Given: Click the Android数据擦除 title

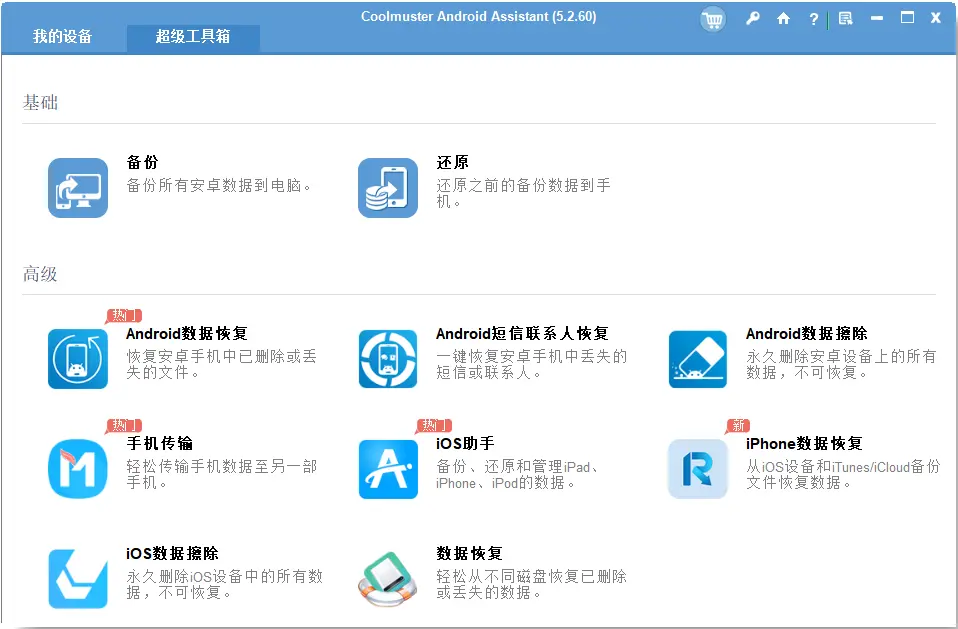Looking at the screenshot, I should tap(807, 333).
